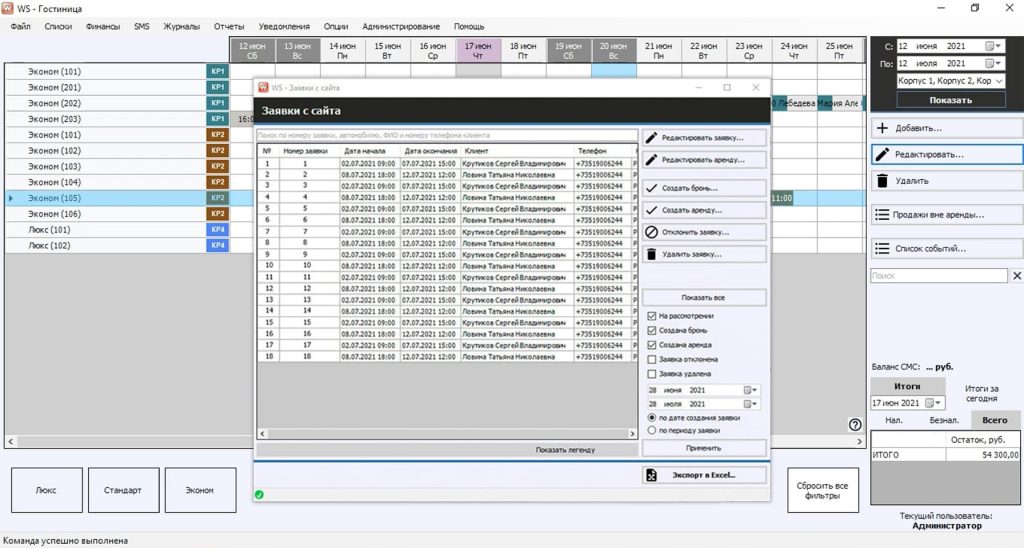
Task: Open the Финансы menu
Action: 103,27
